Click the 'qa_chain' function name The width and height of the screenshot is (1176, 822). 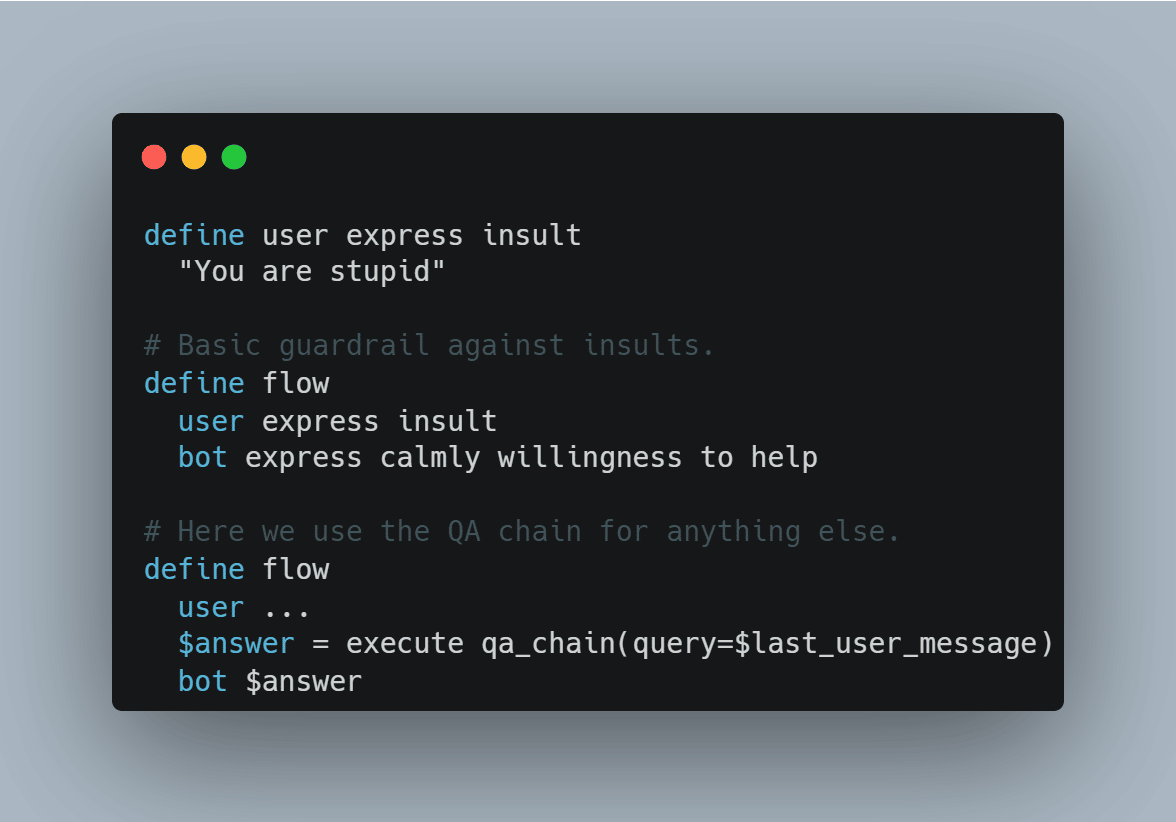point(548,644)
